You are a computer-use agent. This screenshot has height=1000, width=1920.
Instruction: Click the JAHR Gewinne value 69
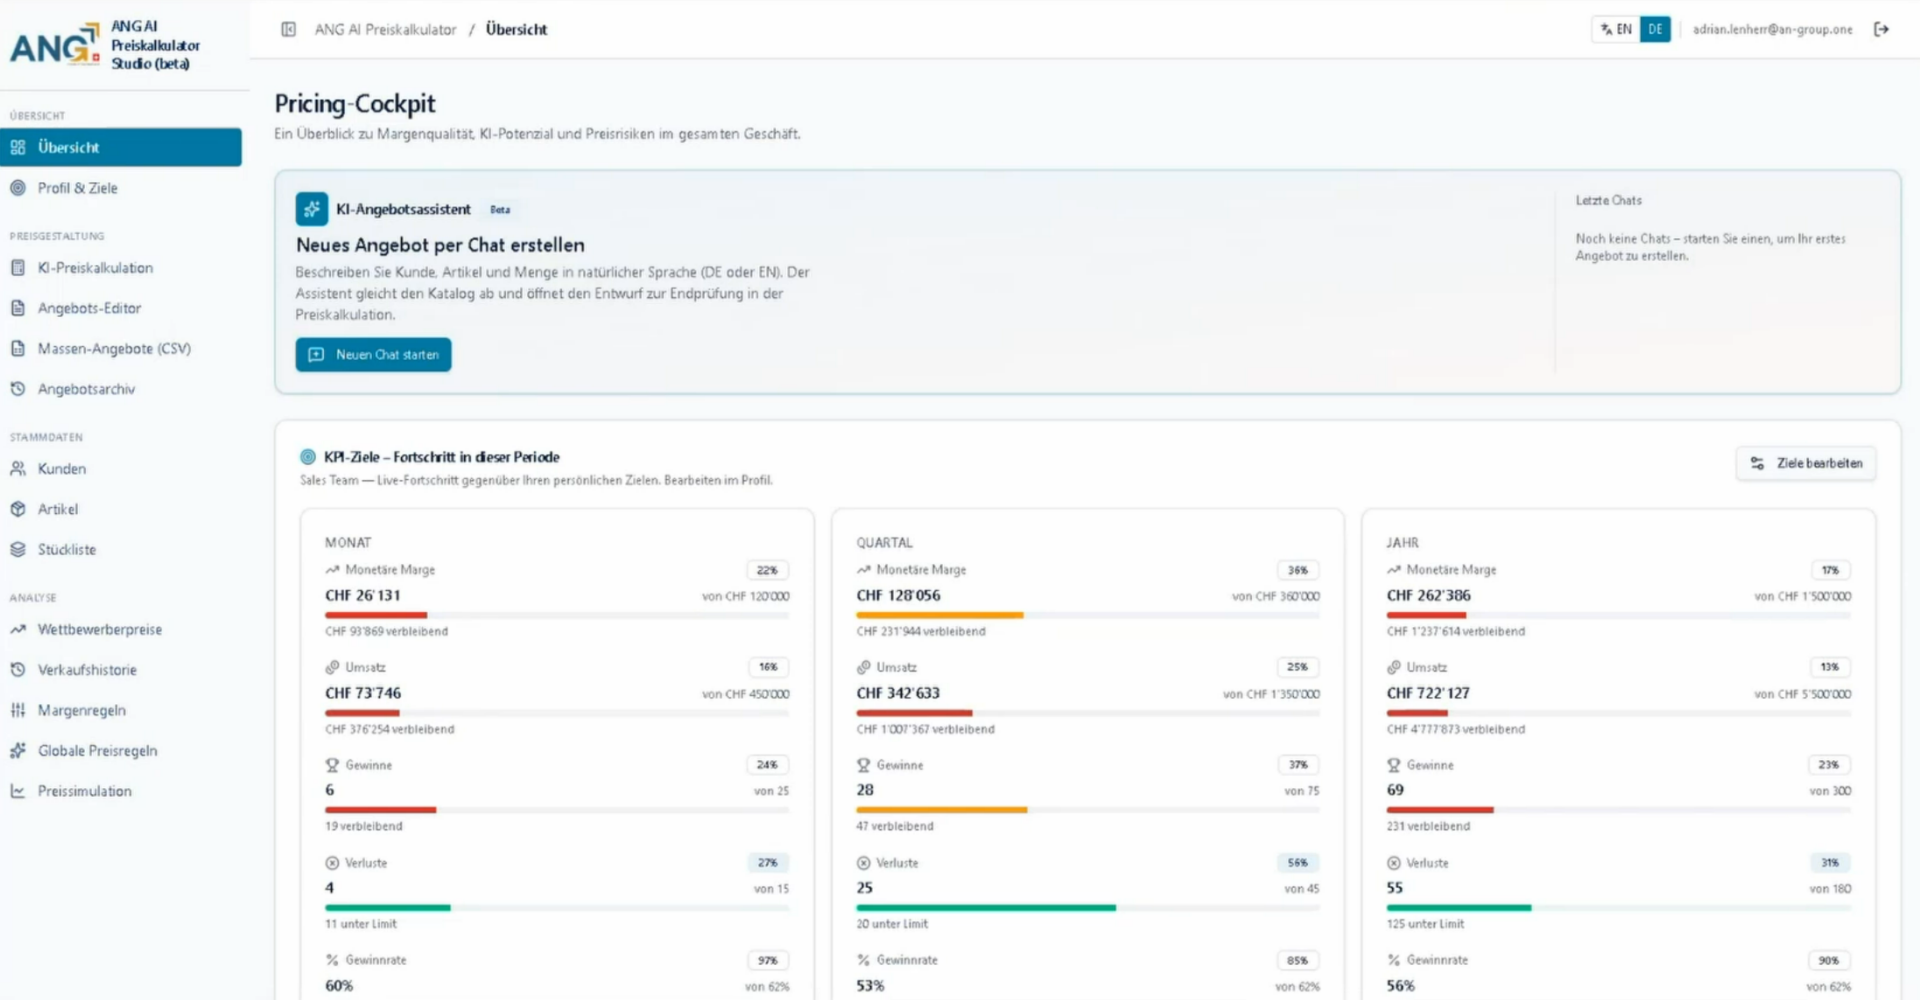[1395, 790]
